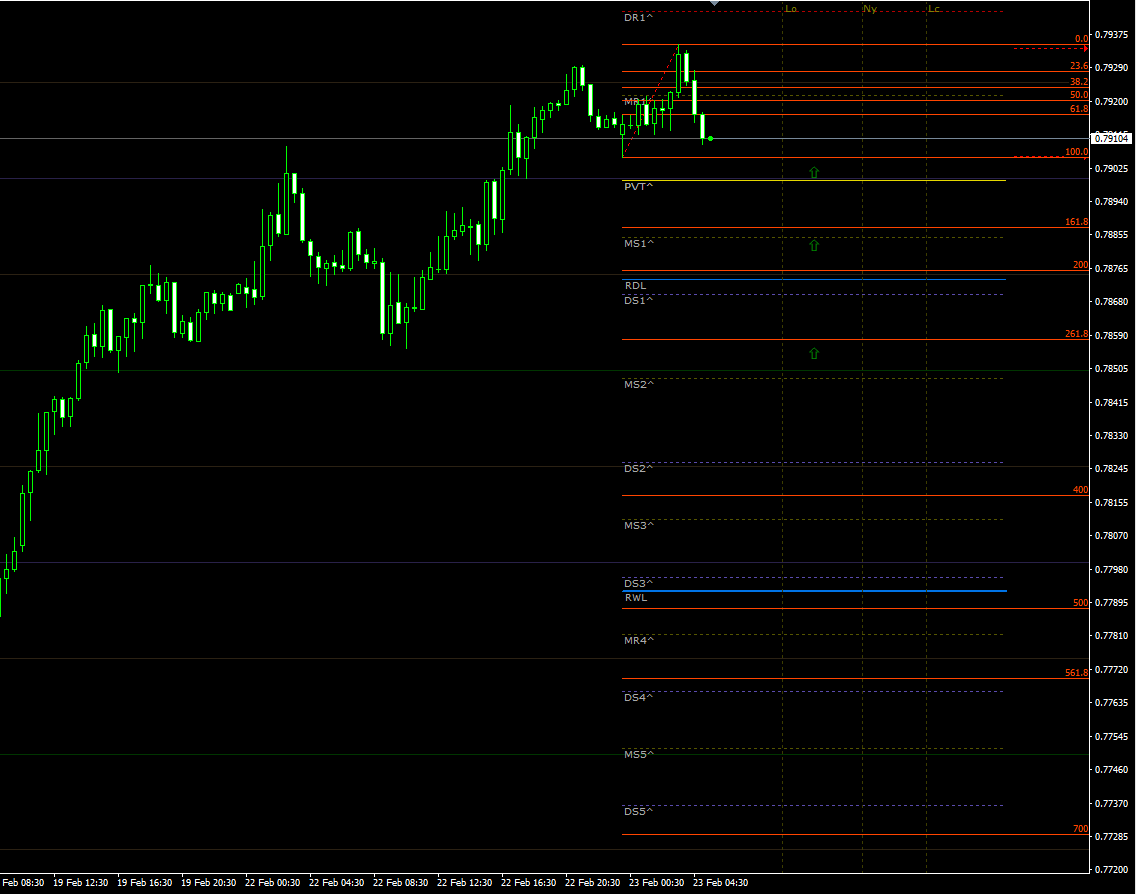Select the MR4^ level label
The height and width of the screenshot is (894, 1136).
[x=639, y=640]
